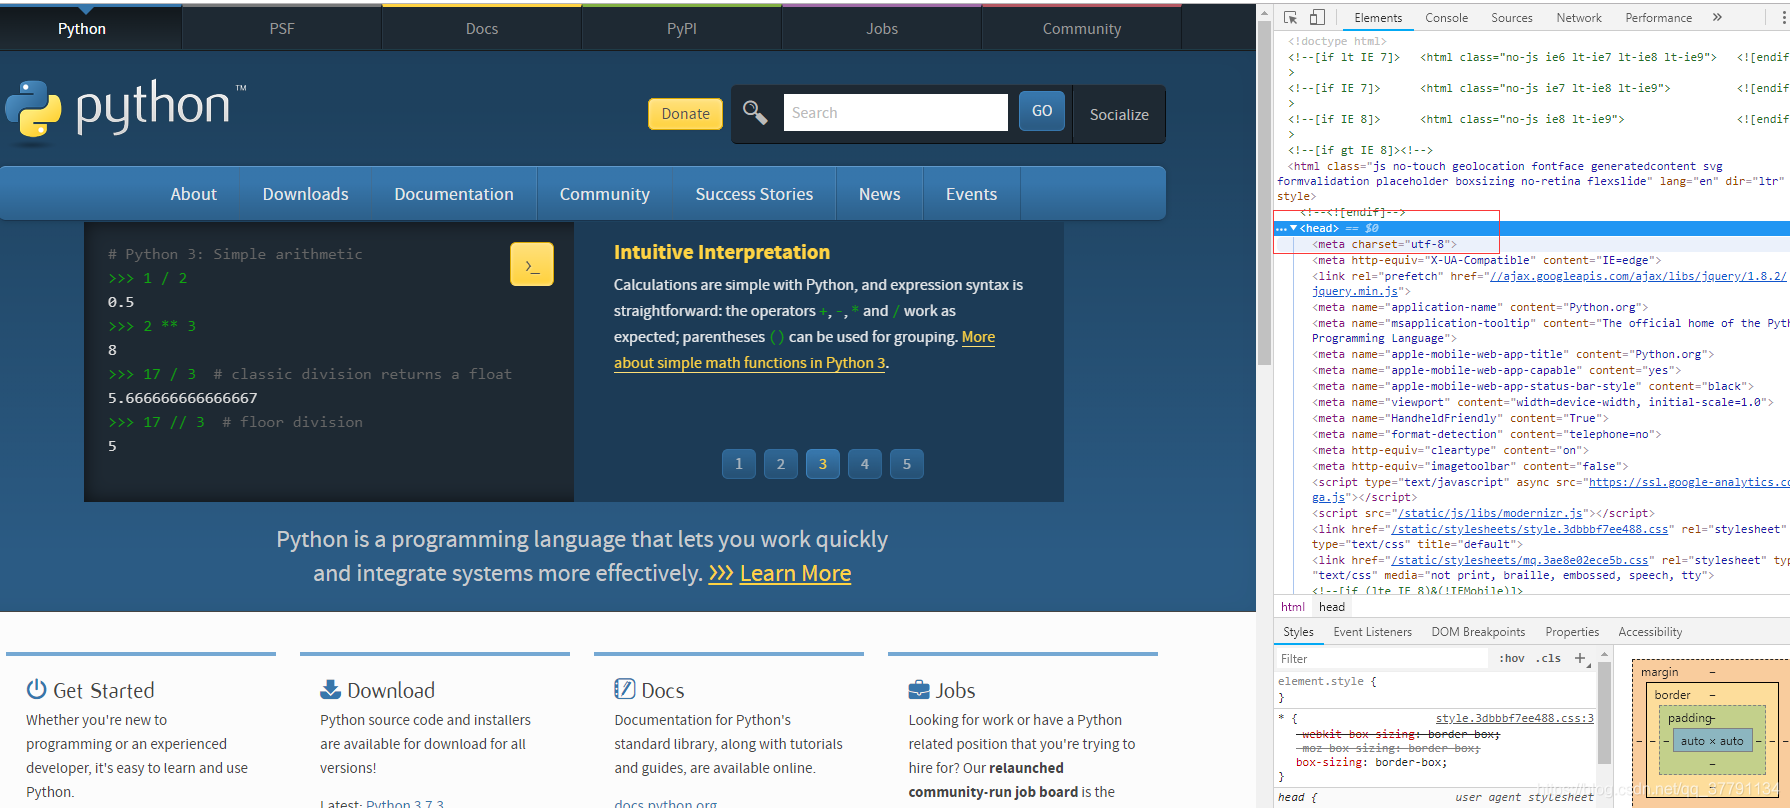Click the Get Started power icon
1790x808 pixels.
click(37, 689)
